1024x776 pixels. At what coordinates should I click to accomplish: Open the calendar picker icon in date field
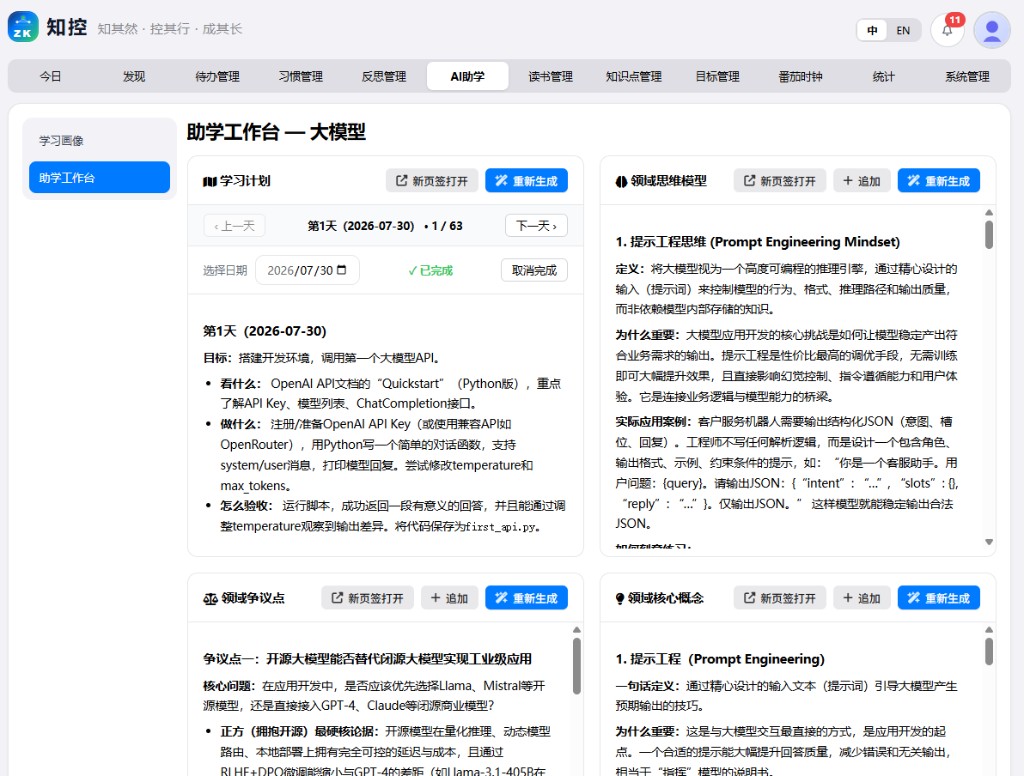(342, 270)
